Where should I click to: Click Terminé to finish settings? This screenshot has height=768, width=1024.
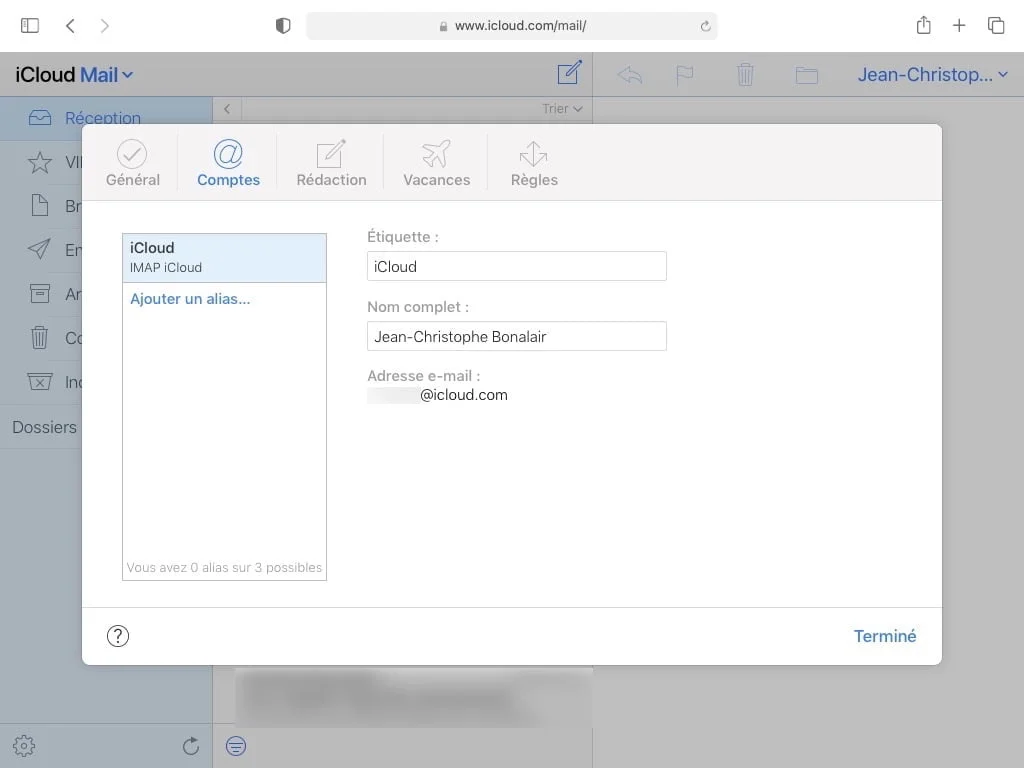click(x=884, y=635)
